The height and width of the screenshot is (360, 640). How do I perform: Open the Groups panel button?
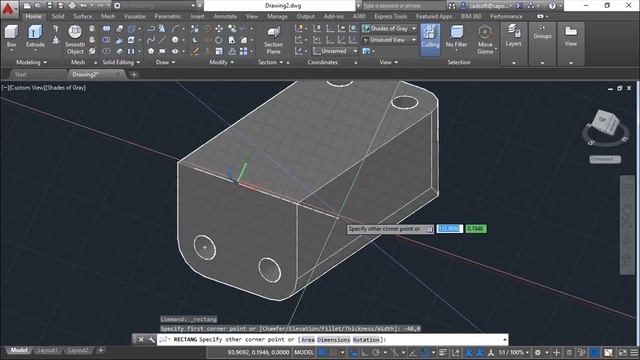click(x=542, y=32)
